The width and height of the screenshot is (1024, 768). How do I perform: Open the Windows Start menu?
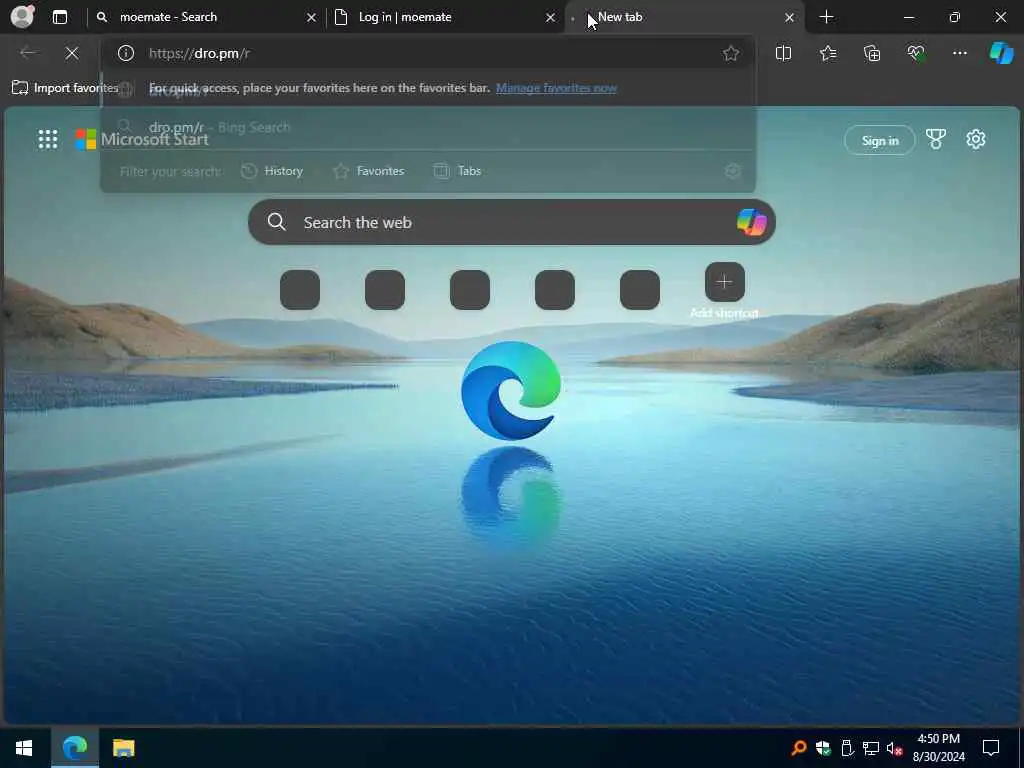tap(24, 748)
